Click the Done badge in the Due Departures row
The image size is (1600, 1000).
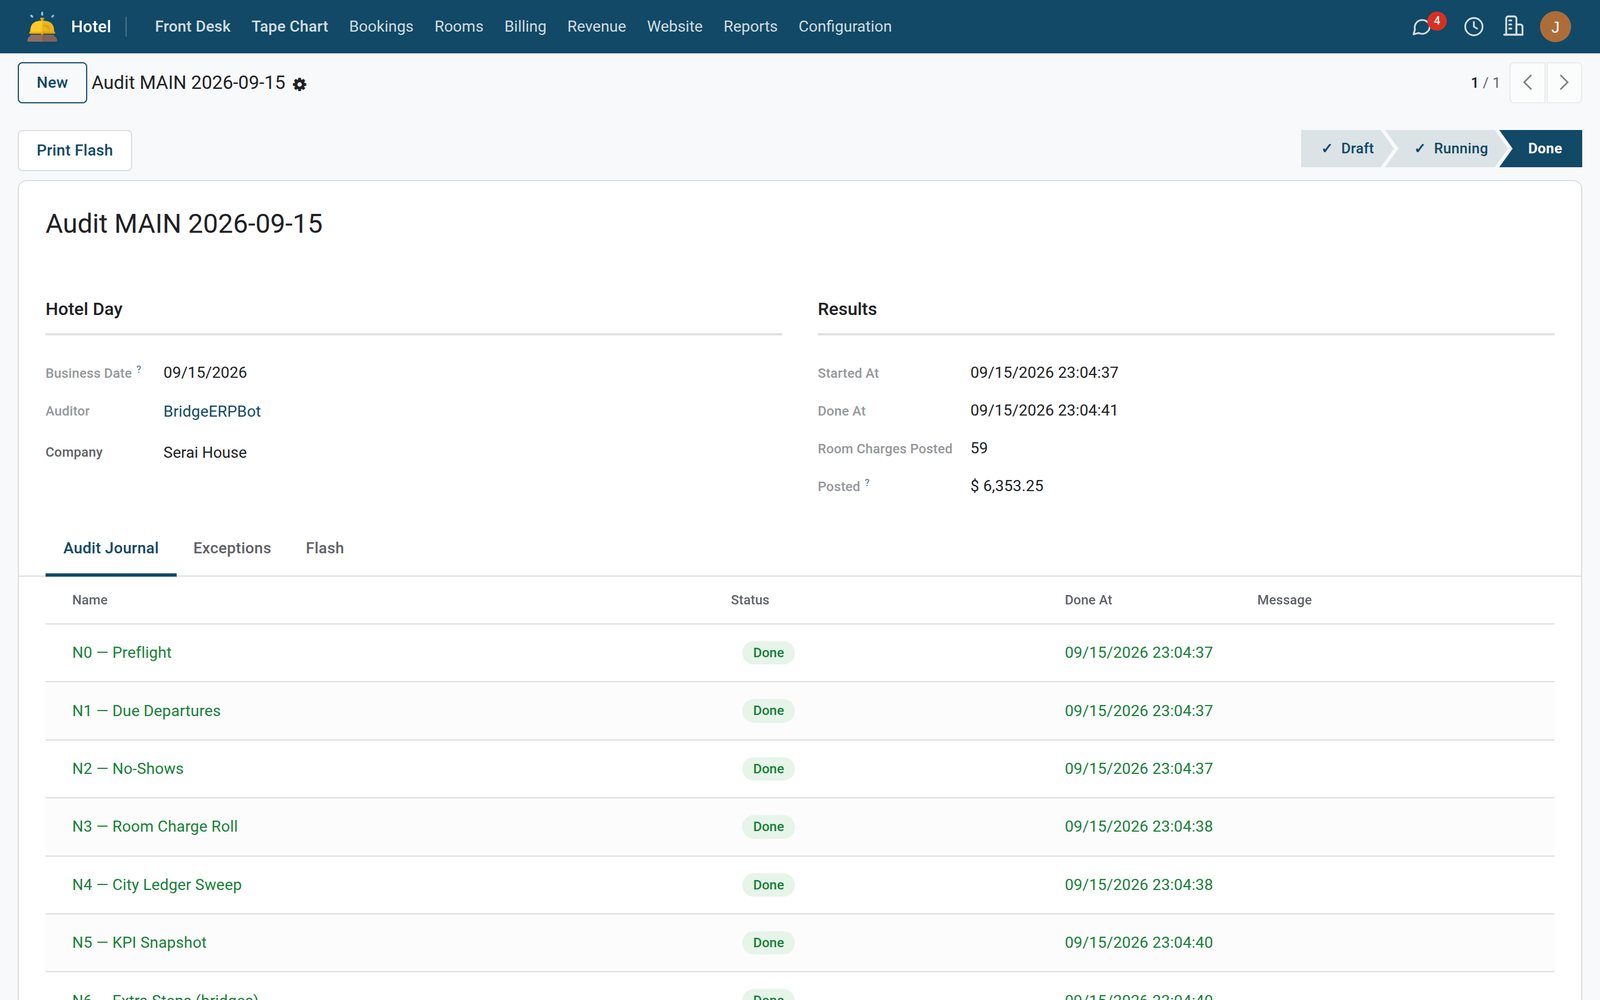[768, 711]
